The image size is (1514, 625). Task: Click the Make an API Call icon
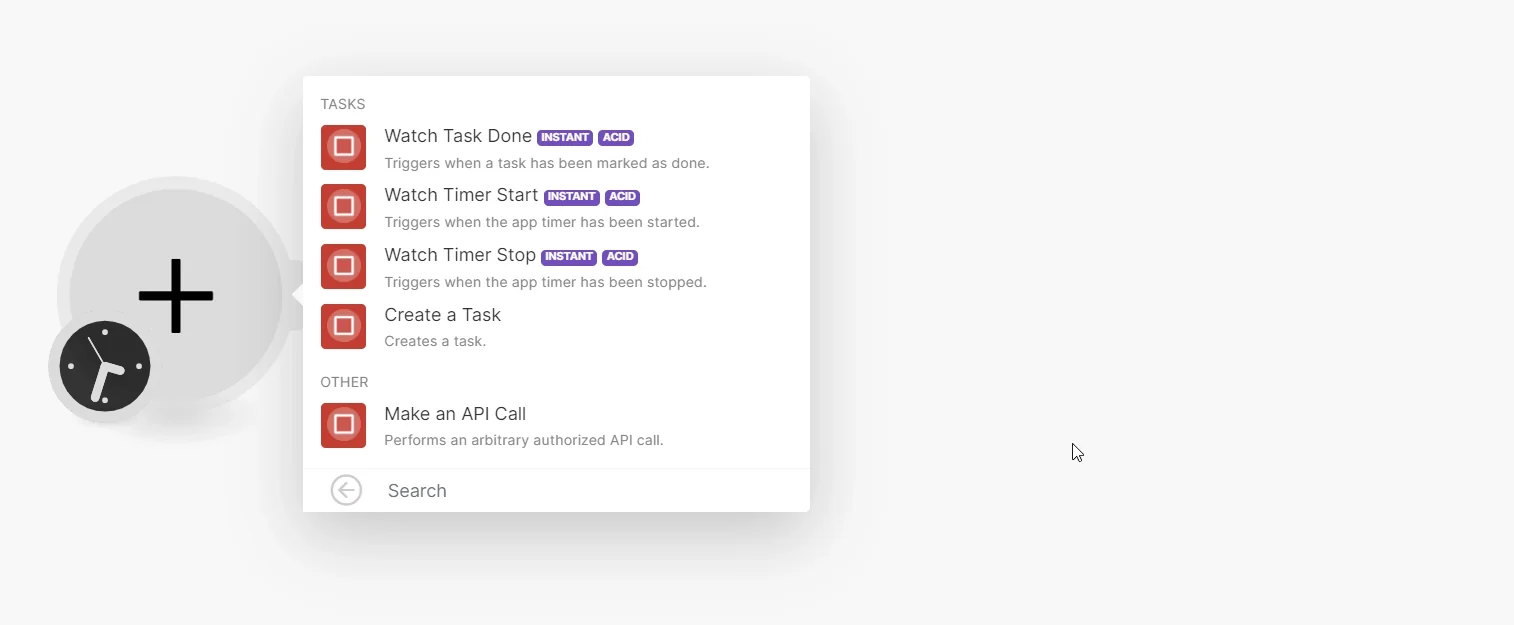point(343,425)
